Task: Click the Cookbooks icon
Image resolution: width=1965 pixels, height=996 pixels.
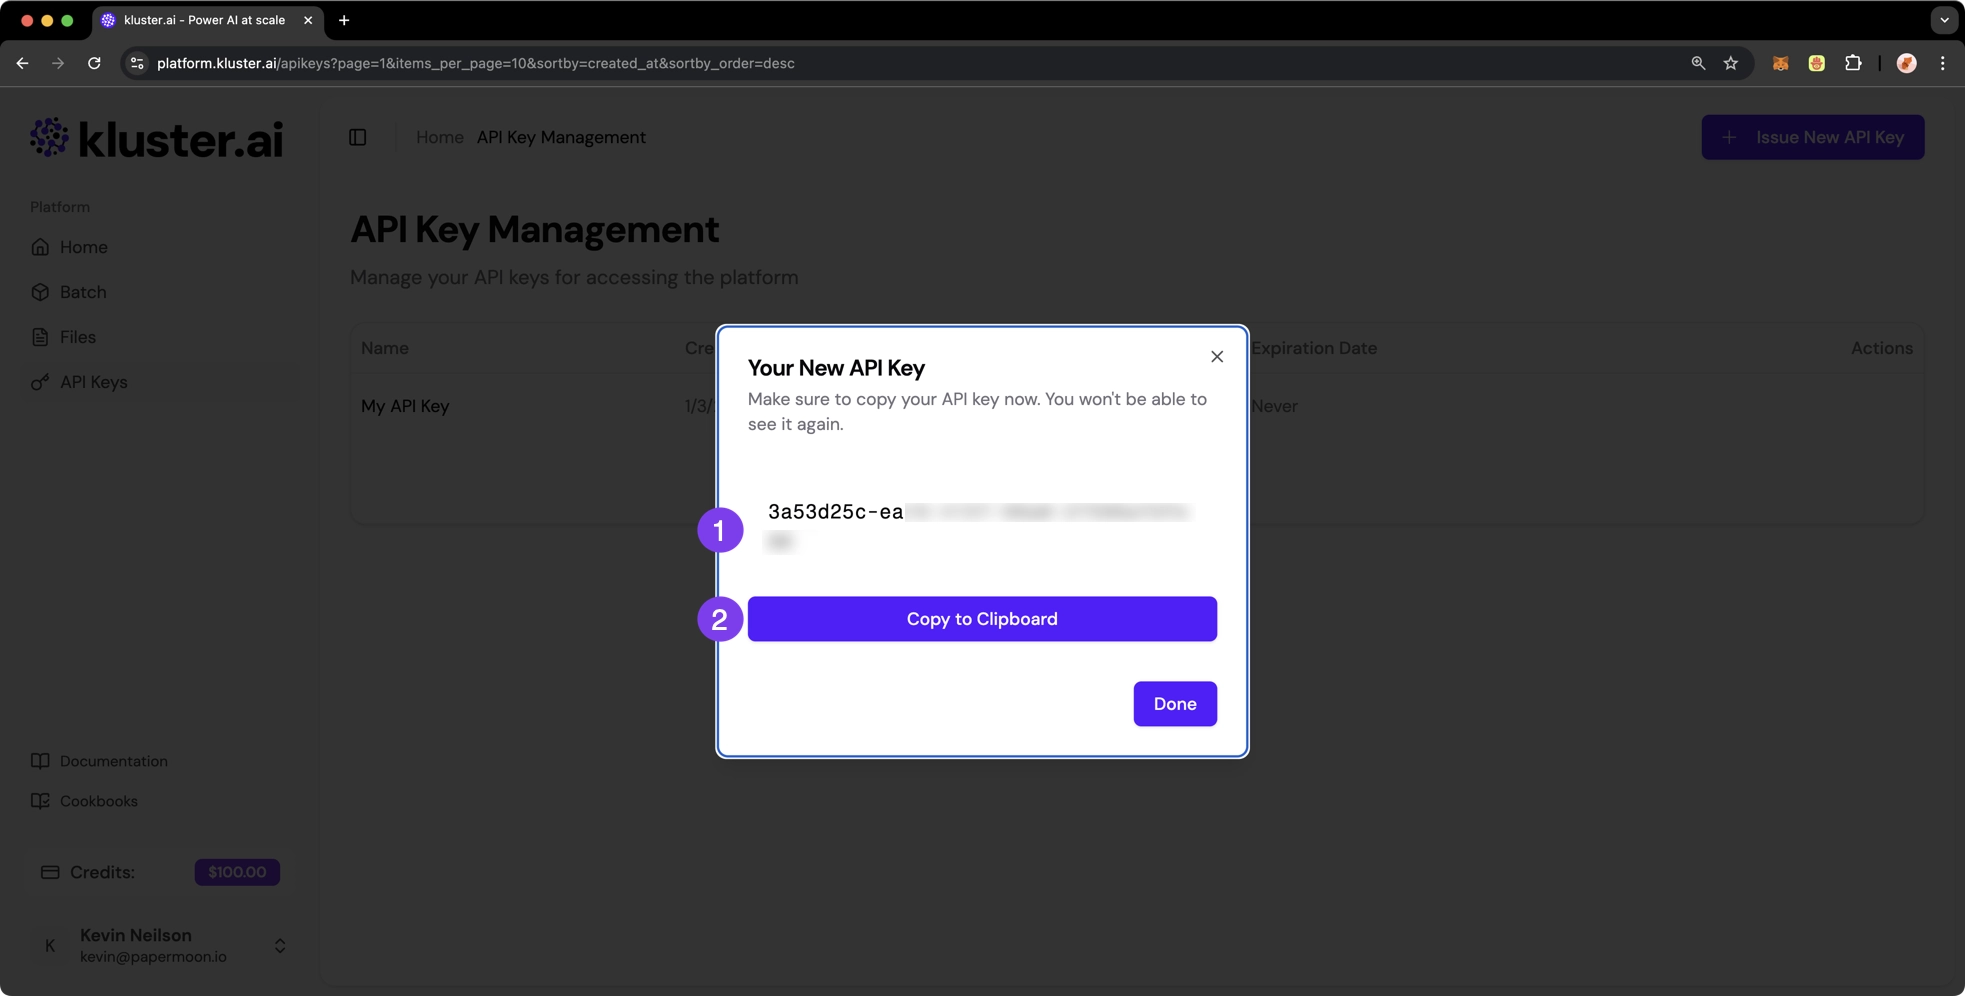Action: 40,801
